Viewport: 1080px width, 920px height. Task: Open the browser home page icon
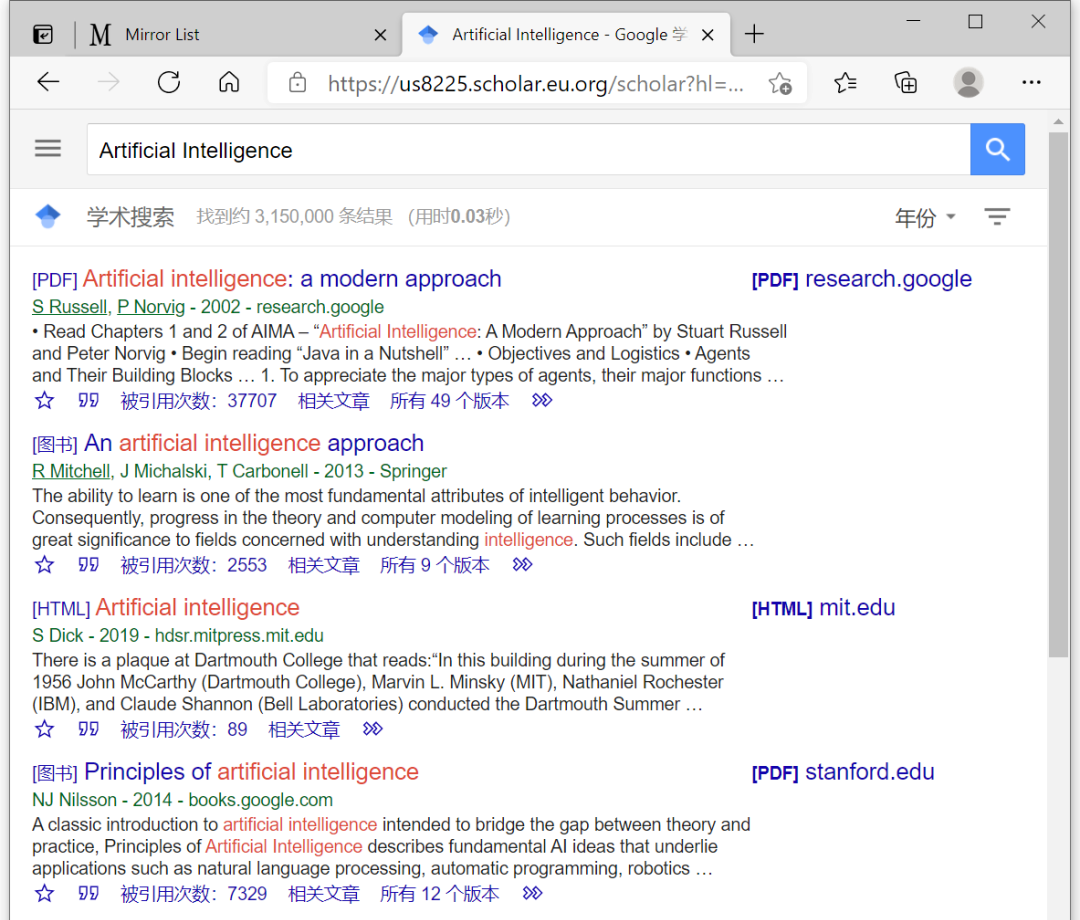229,83
